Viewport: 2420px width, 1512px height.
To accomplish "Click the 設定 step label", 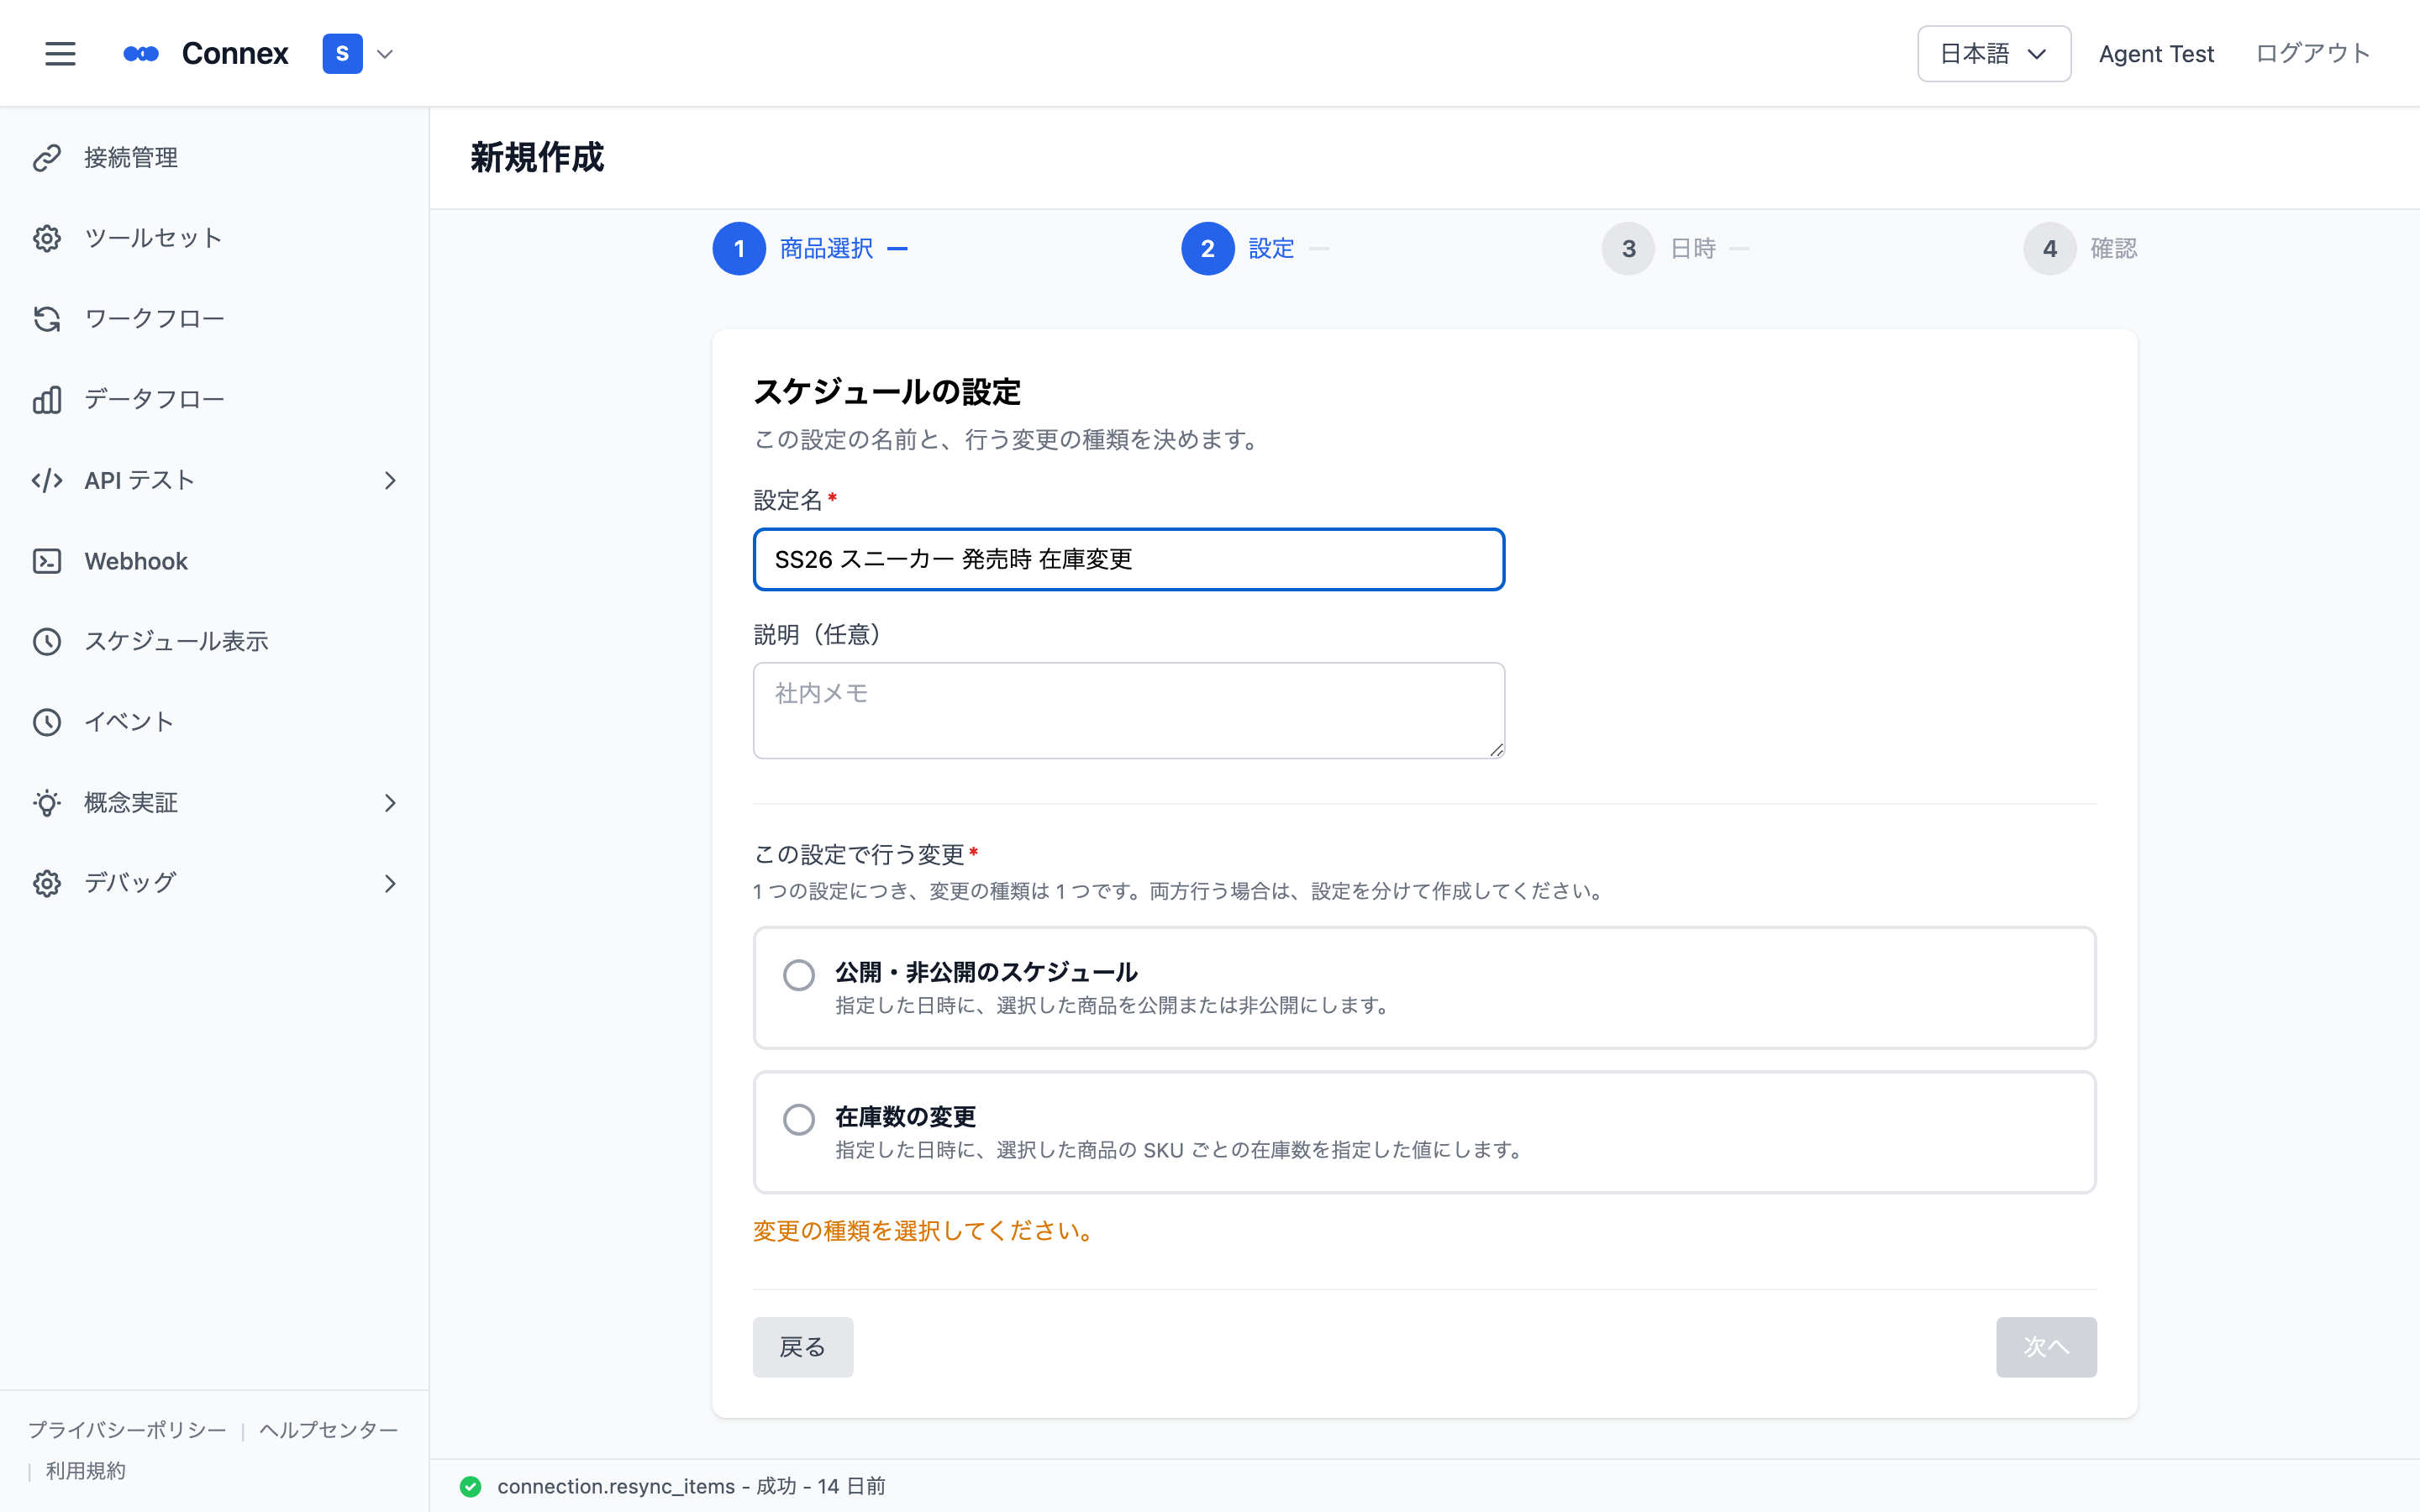I will tap(1271, 248).
